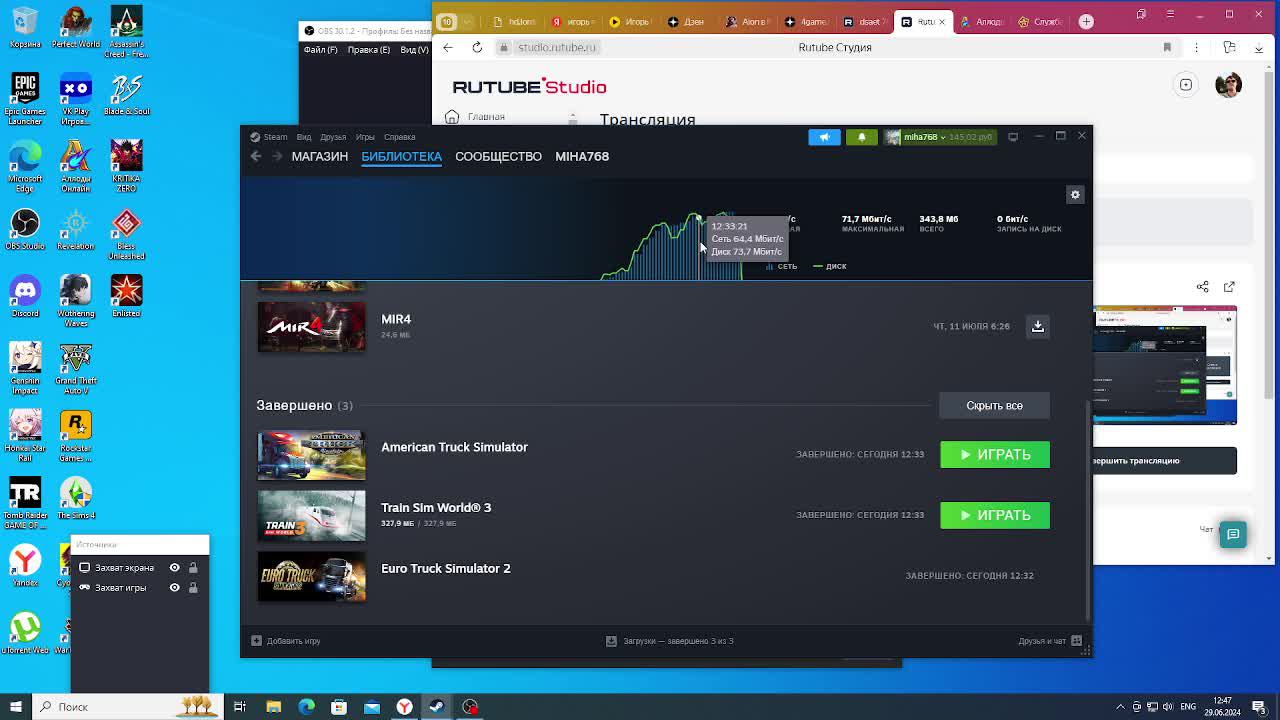Go back with Steam navigation arrow
This screenshot has width=1280, height=720.
[x=256, y=156]
